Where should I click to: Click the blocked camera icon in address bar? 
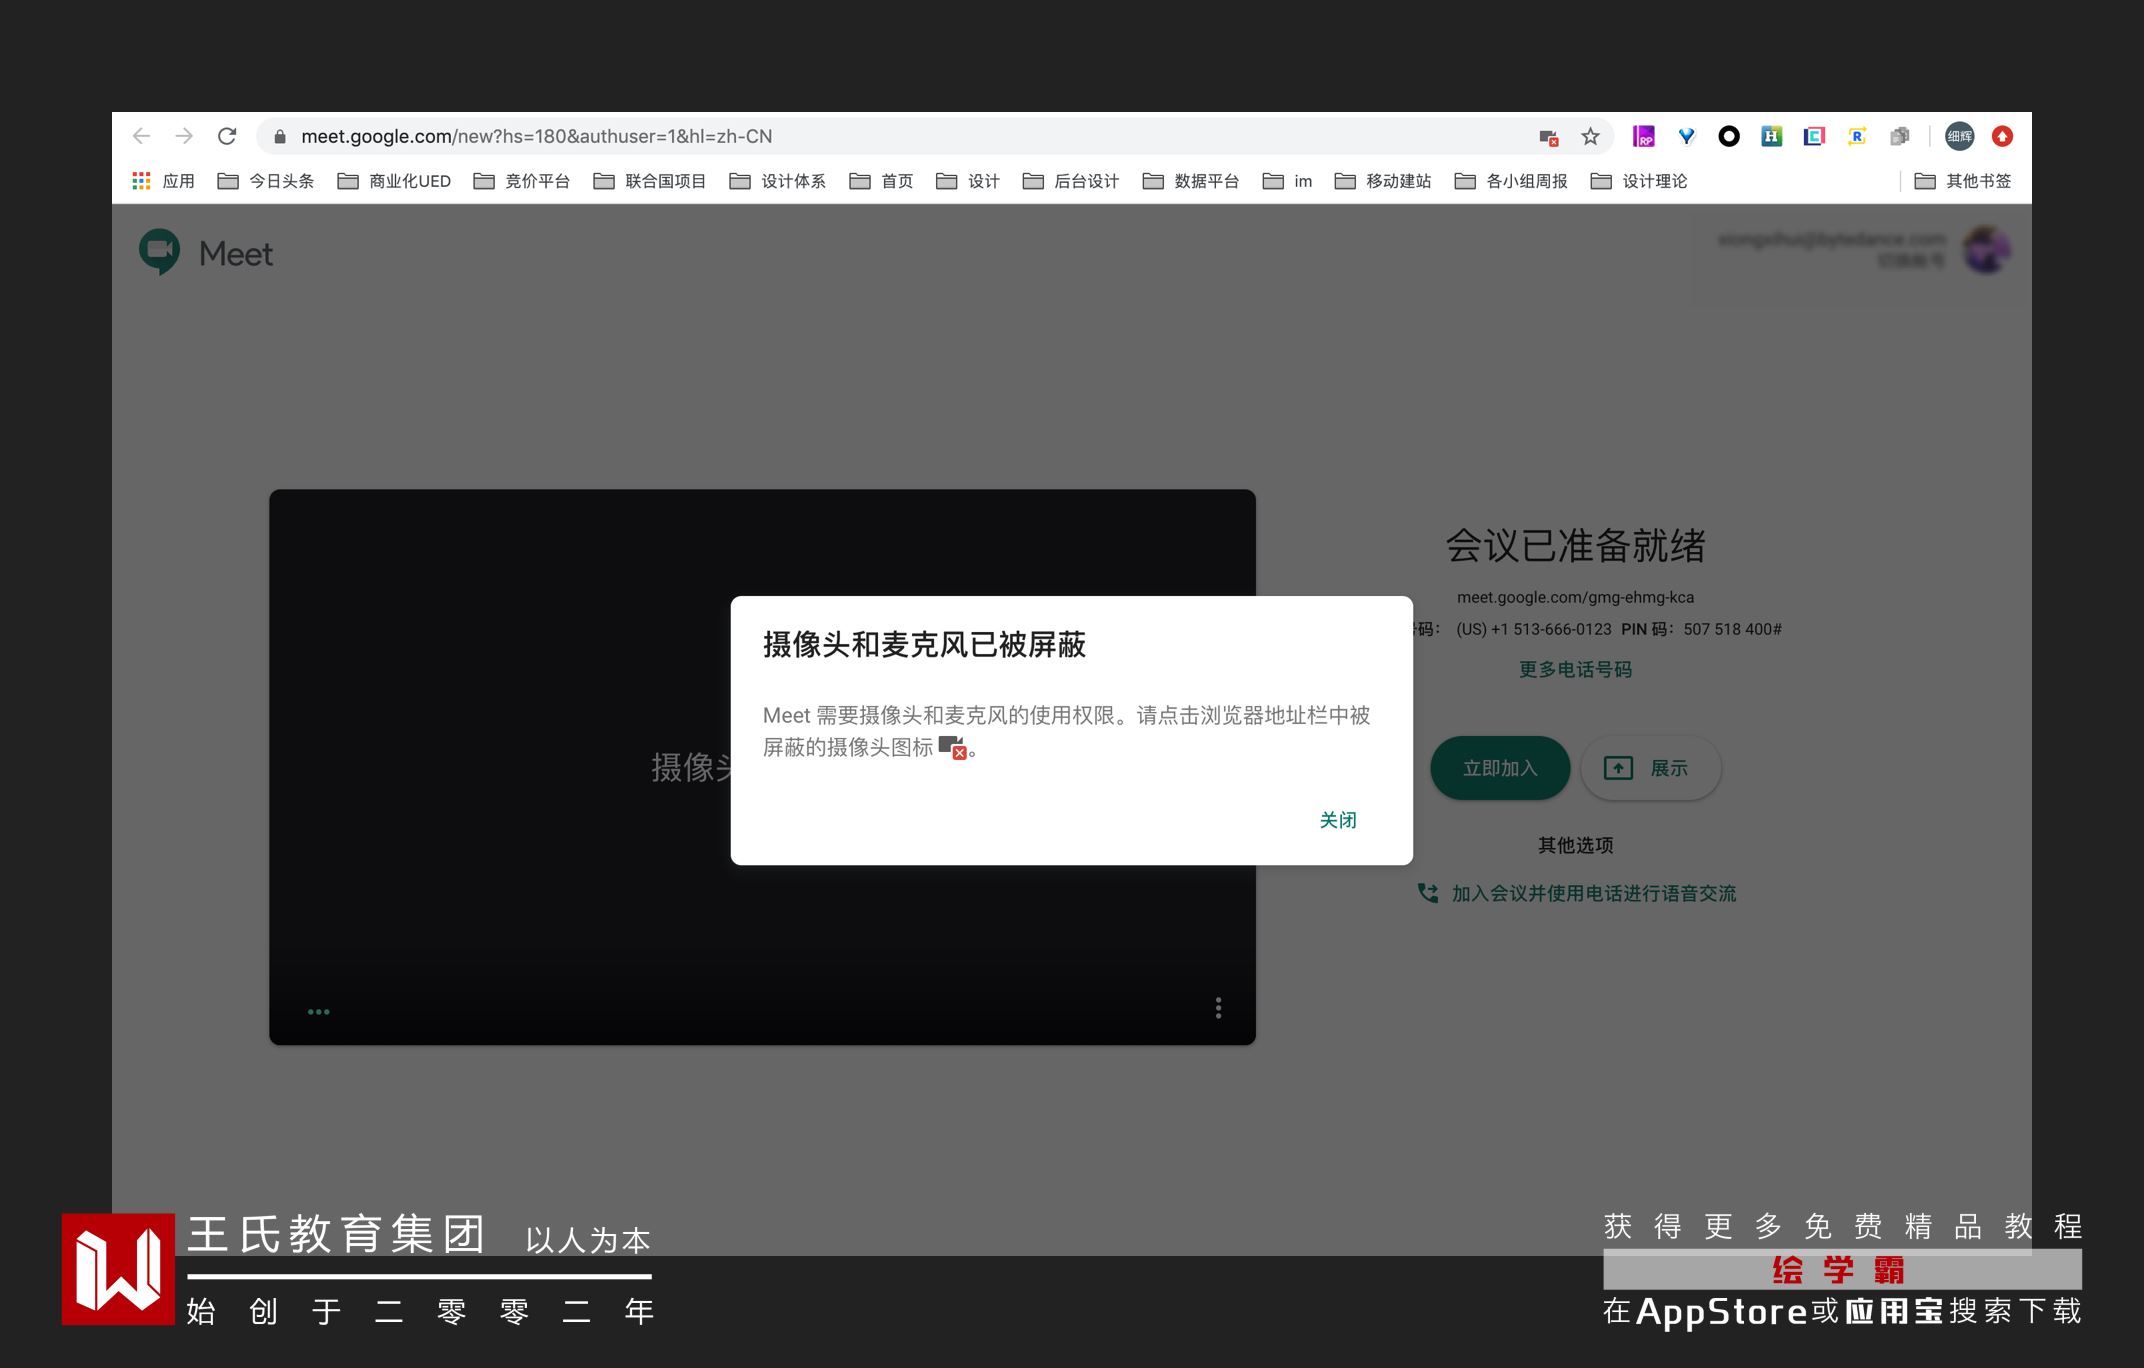point(1548,137)
